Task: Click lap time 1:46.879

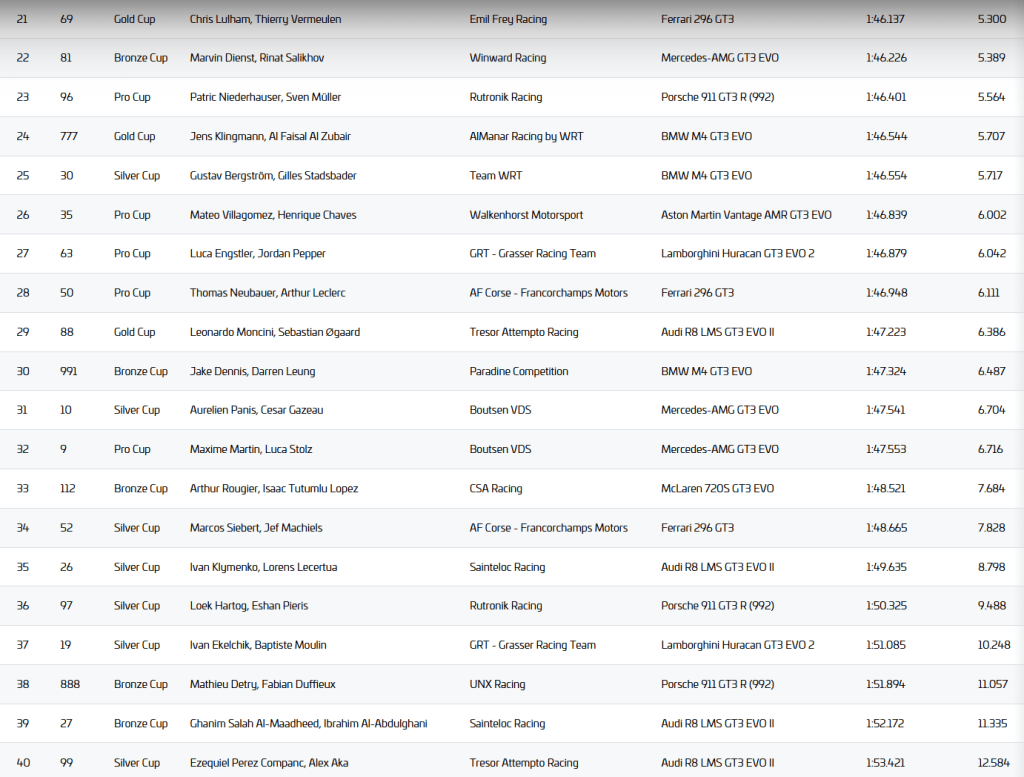Action: coord(886,253)
